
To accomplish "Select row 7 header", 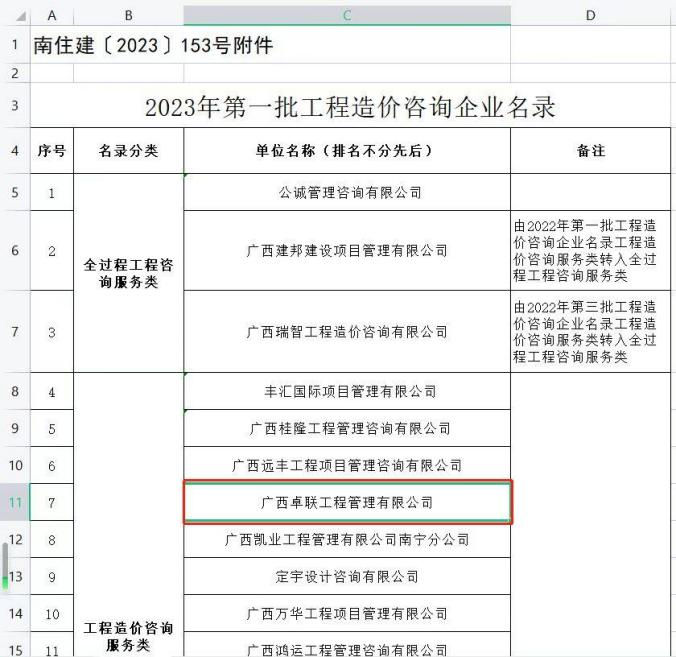I will click(x=15, y=332).
